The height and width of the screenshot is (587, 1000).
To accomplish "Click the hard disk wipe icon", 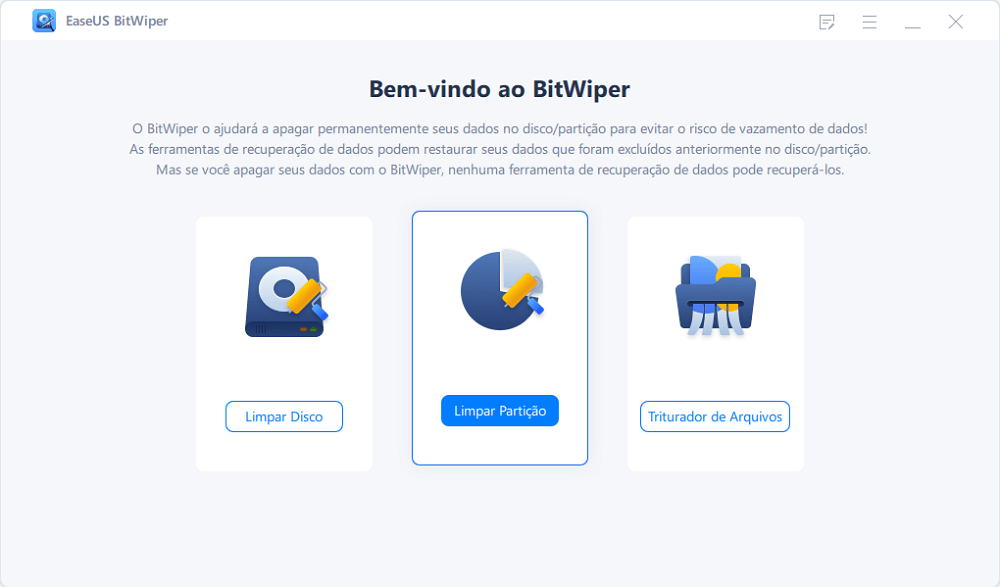I will (285, 296).
